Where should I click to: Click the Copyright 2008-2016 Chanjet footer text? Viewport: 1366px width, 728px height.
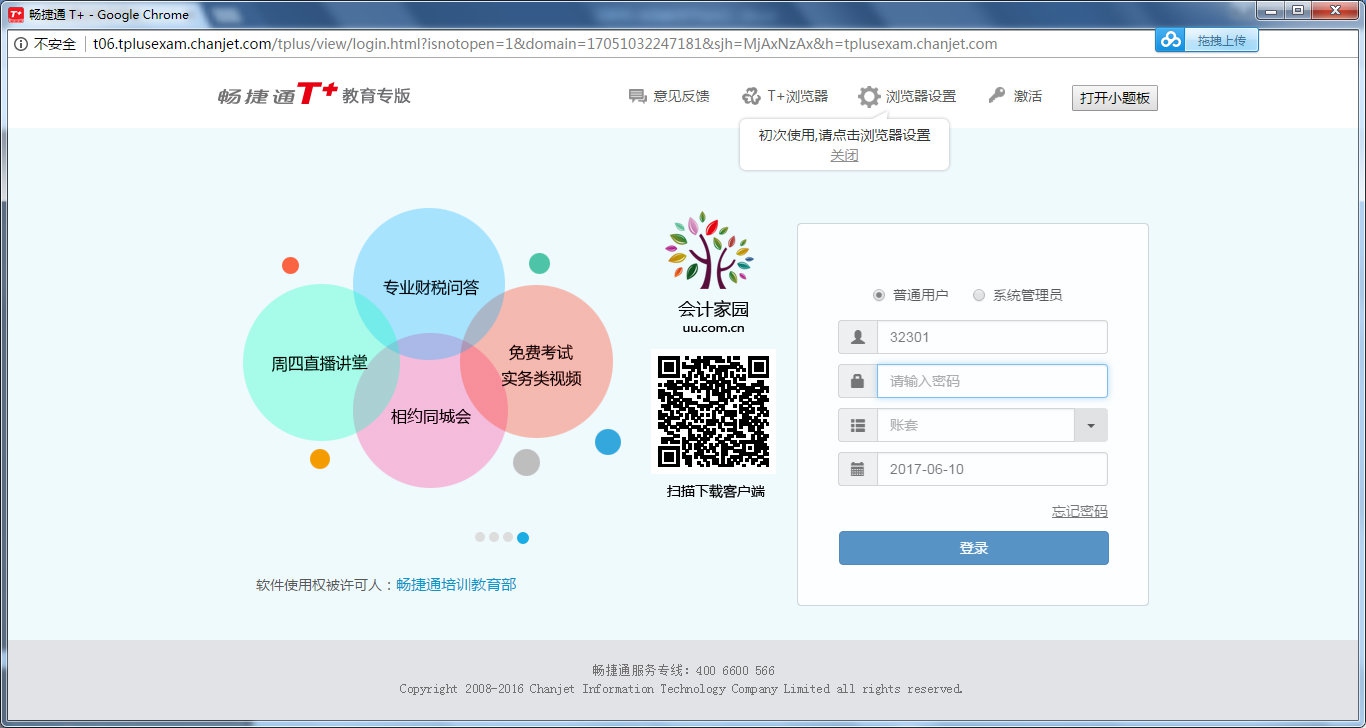click(x=681, y=688)
